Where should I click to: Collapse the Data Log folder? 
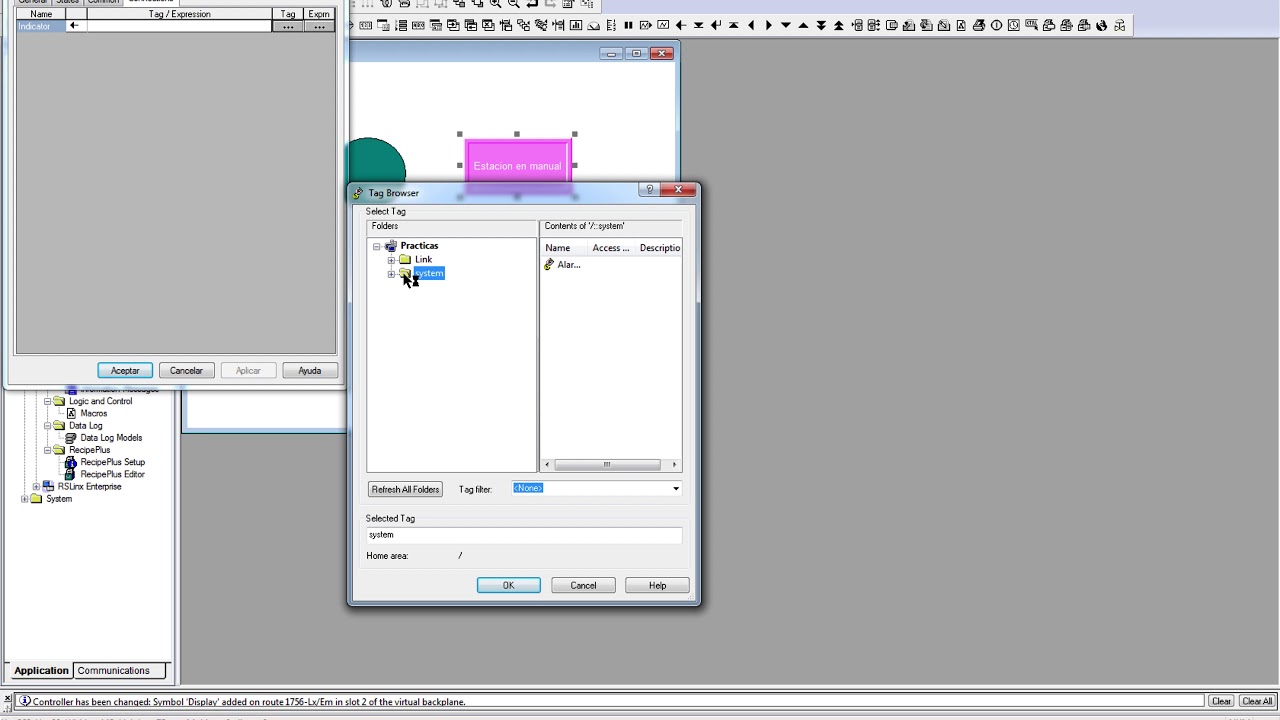[47, 426]
